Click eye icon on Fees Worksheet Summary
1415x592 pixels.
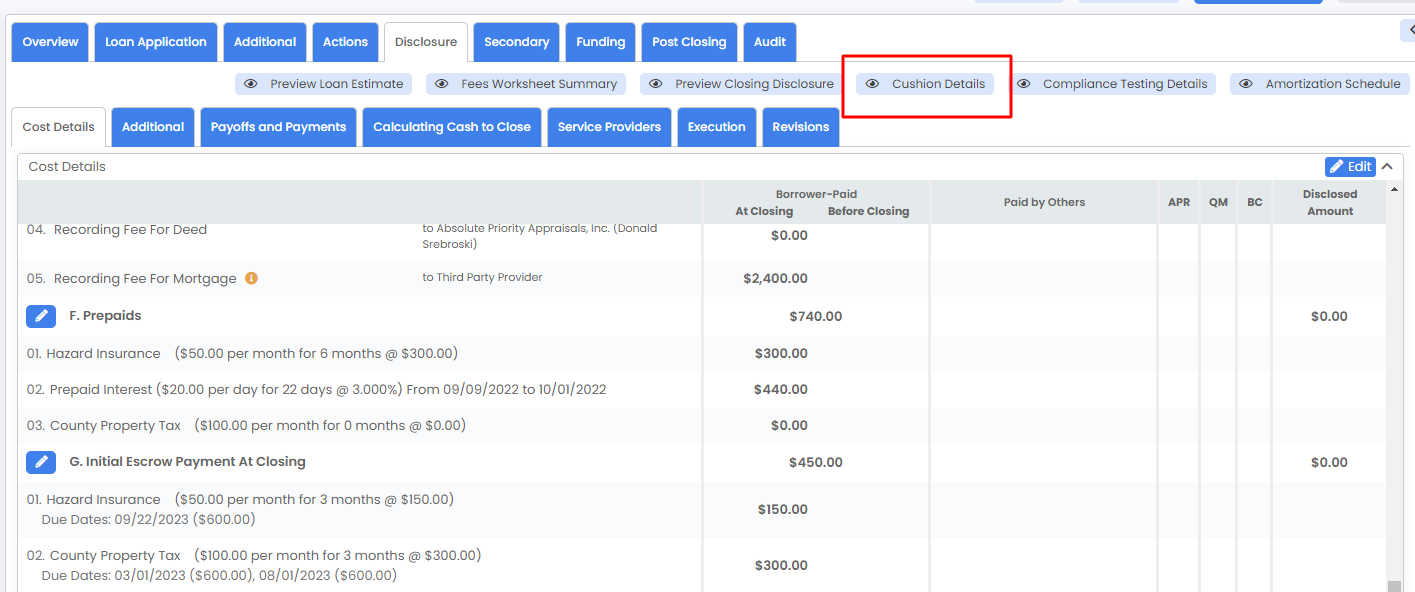442,84
